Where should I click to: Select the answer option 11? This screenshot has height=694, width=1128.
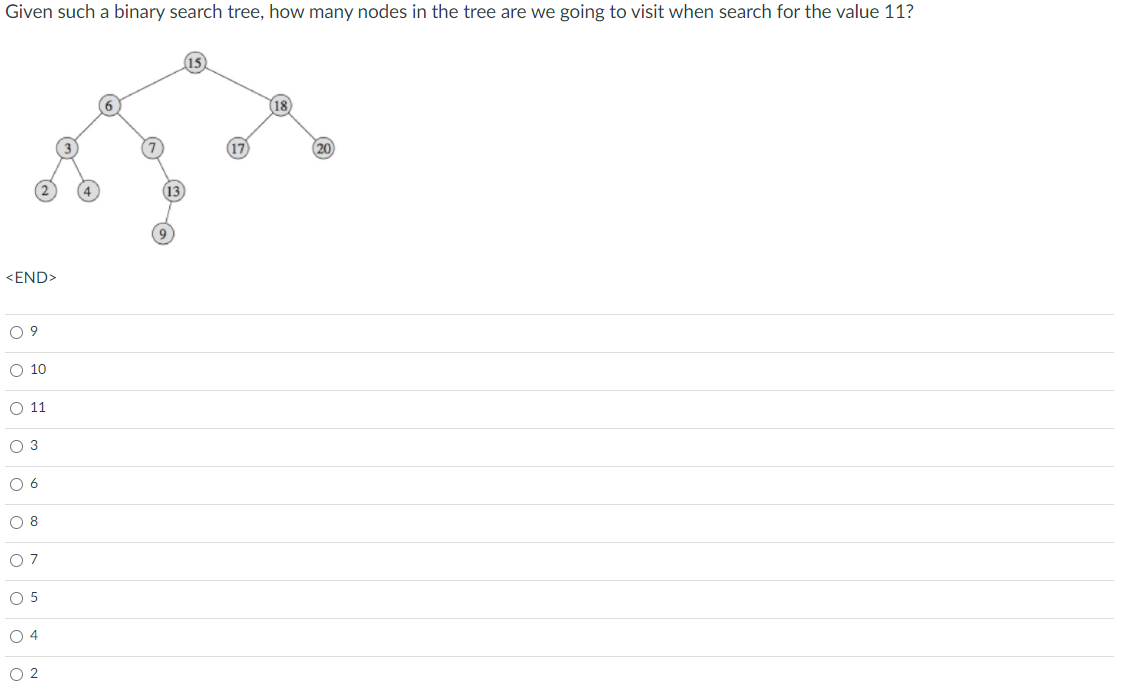coord(15,408)
